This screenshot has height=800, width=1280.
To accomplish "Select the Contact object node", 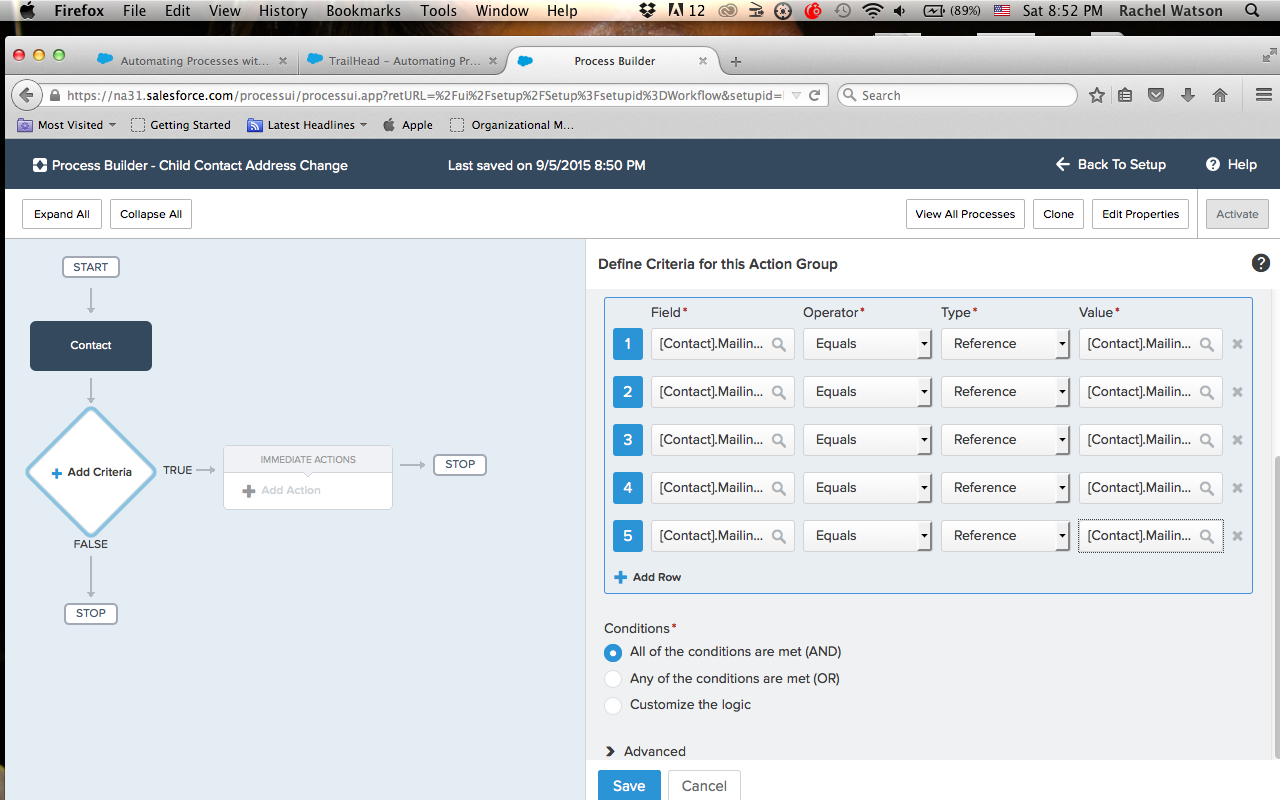I will tap(91, 345).
